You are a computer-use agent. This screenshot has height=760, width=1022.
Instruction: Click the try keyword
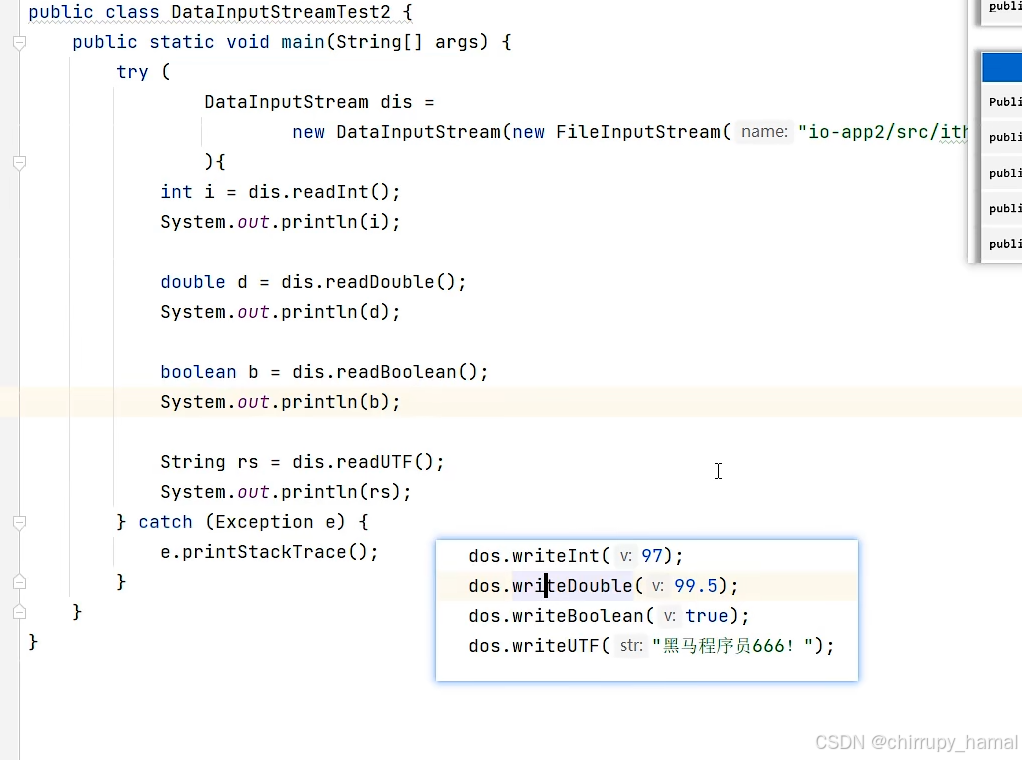[x=132, y=72]
